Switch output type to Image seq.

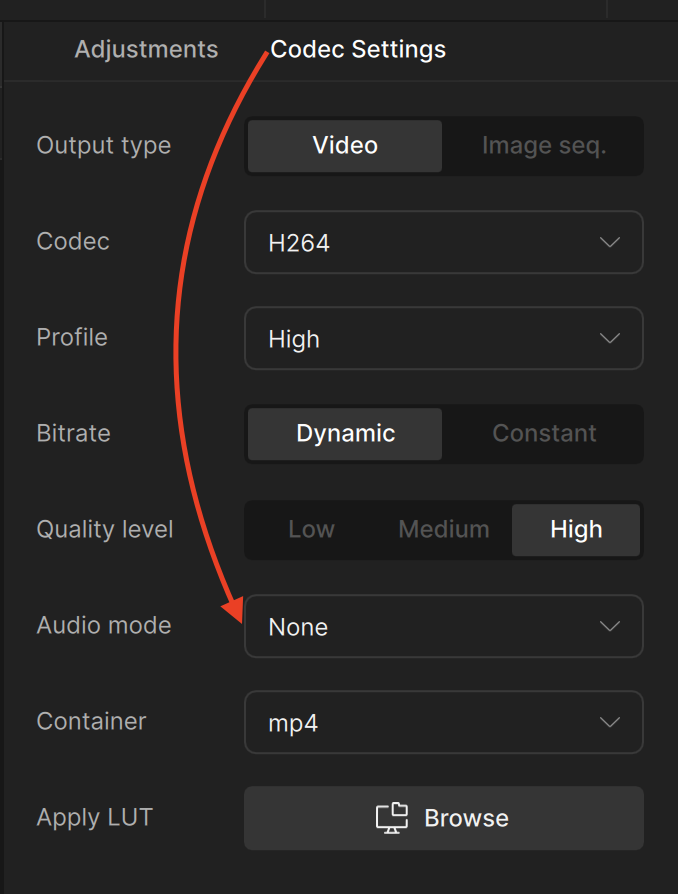tap(544, 145)
